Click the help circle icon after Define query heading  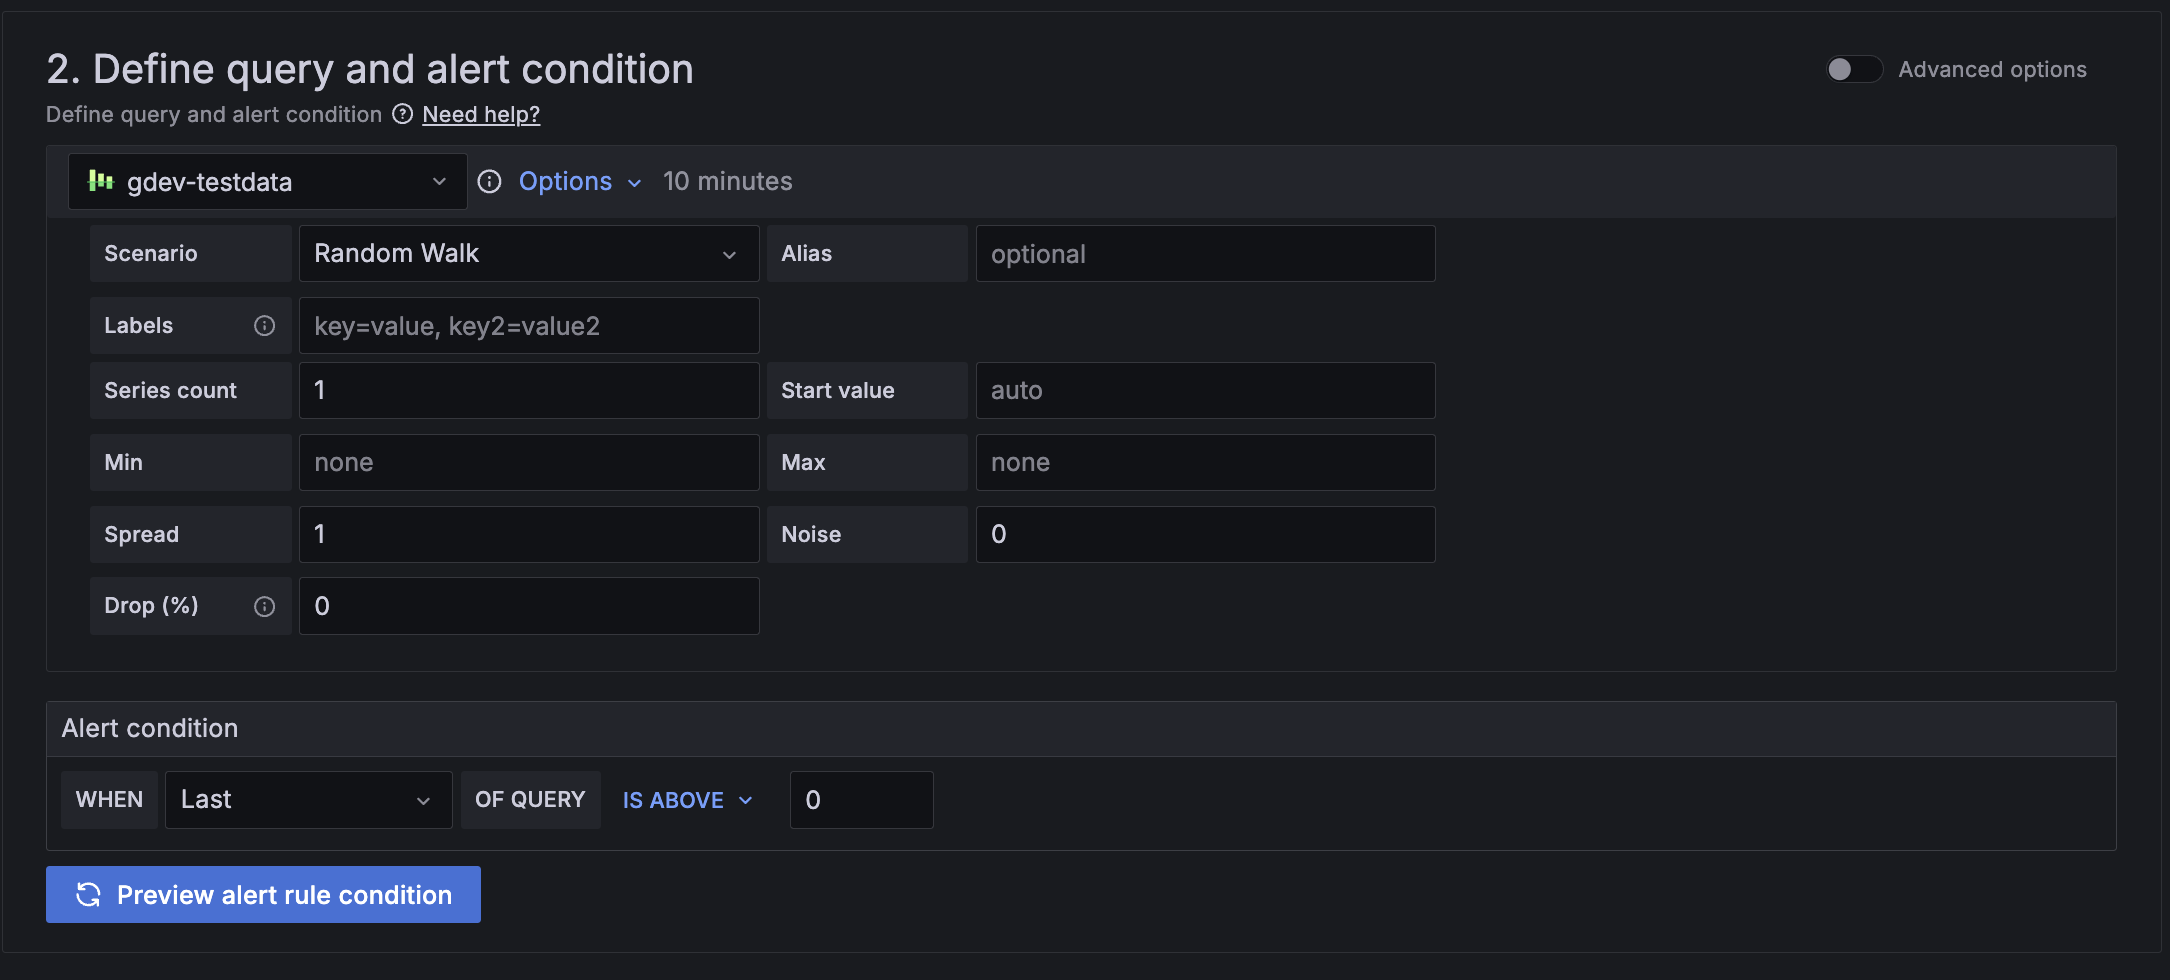[401, 114]
